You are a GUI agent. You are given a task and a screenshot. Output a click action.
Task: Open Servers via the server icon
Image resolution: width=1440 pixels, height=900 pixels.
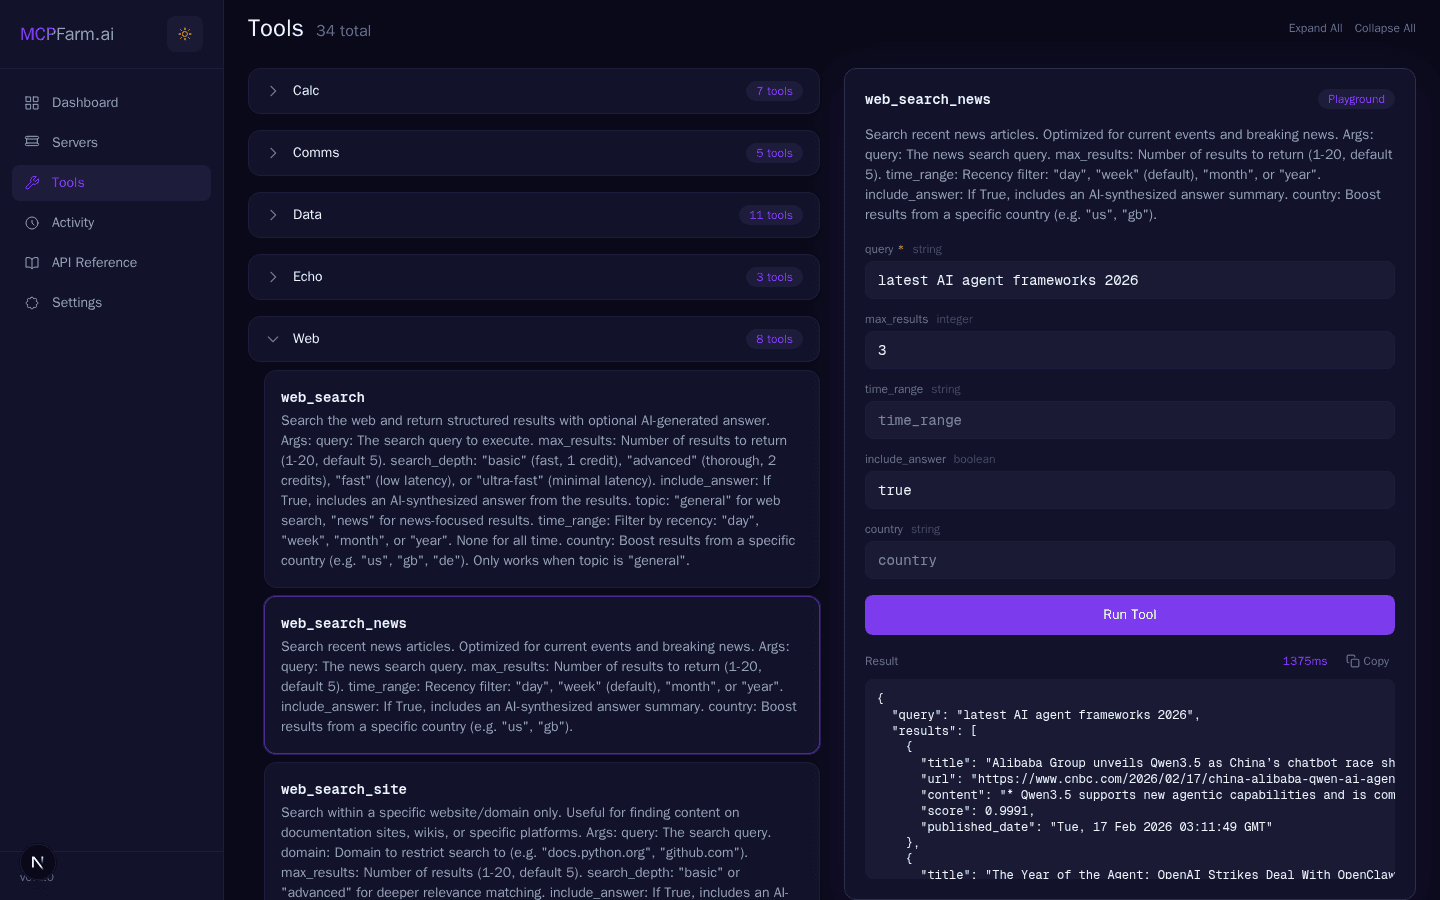point(31,142)
